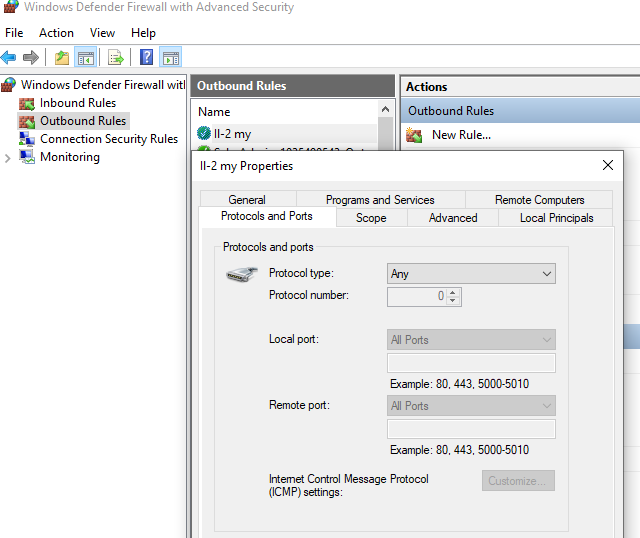Open the View menu
Image resolution: width=640 pixels, height=538 pixels.
[102, 33]
